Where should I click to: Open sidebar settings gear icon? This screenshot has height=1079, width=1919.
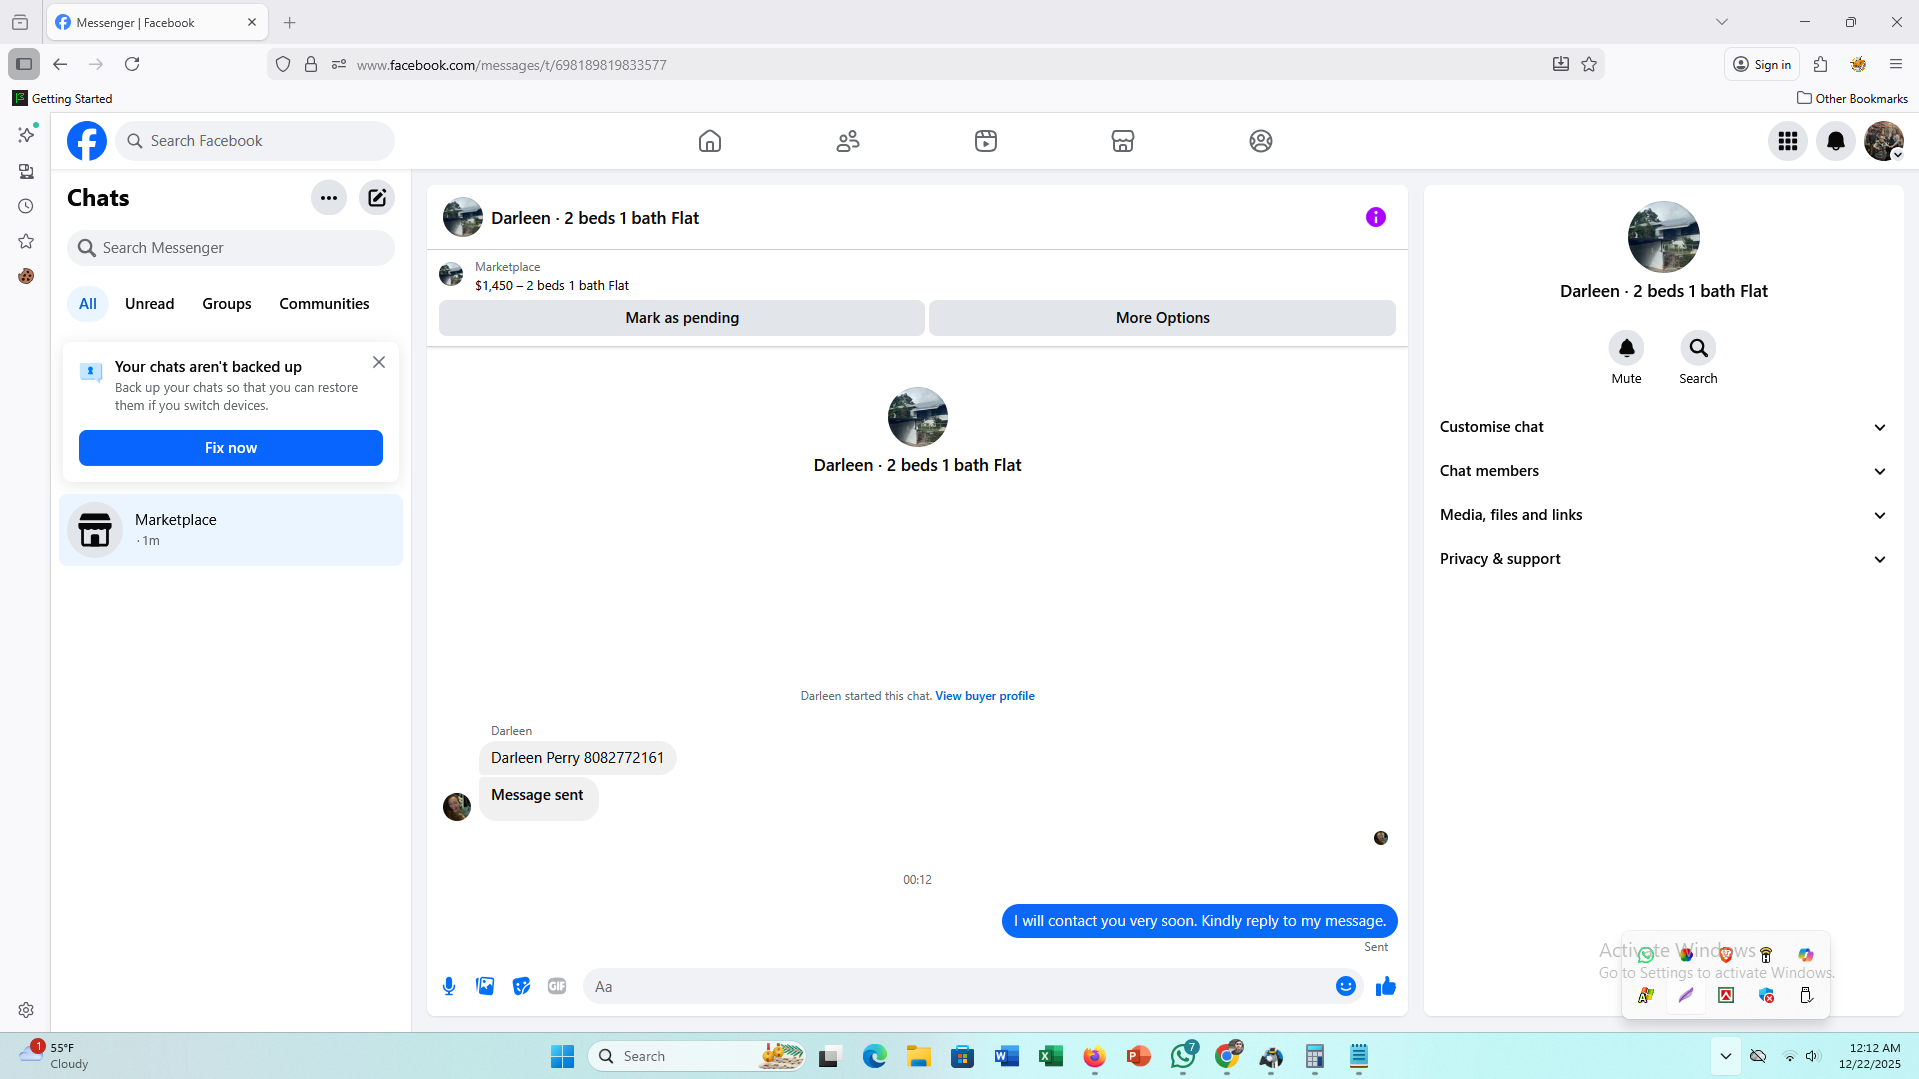coord(26,1010)
